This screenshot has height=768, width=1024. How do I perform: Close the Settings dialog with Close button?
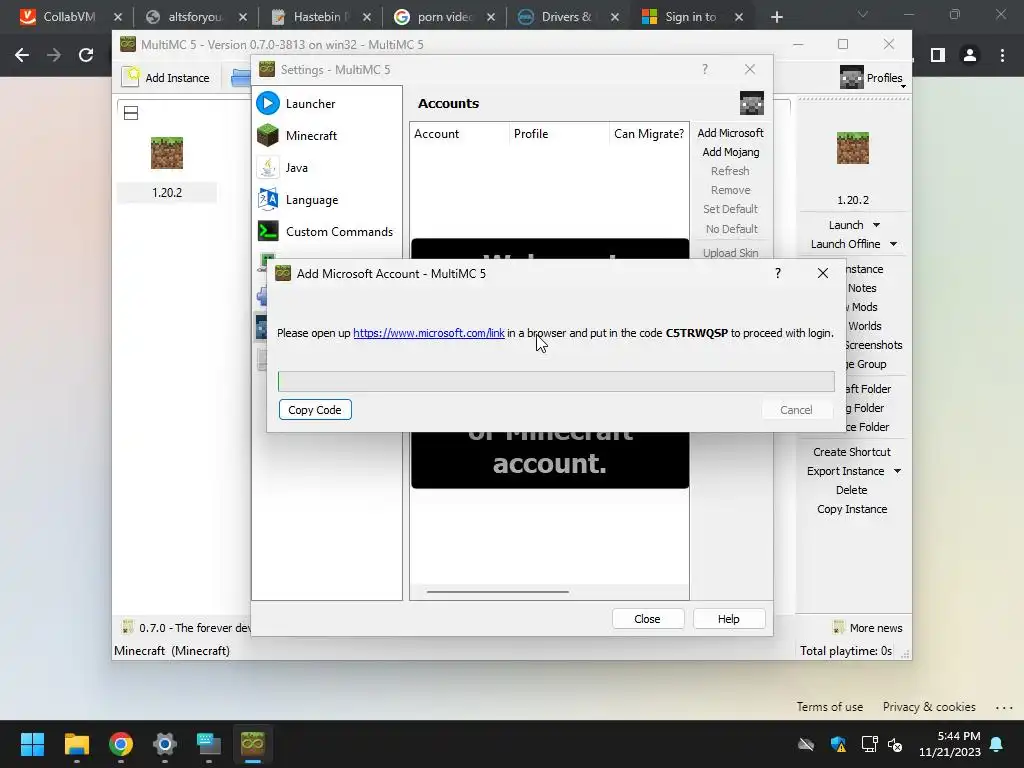pyautogui.click(x=648, y=618)
